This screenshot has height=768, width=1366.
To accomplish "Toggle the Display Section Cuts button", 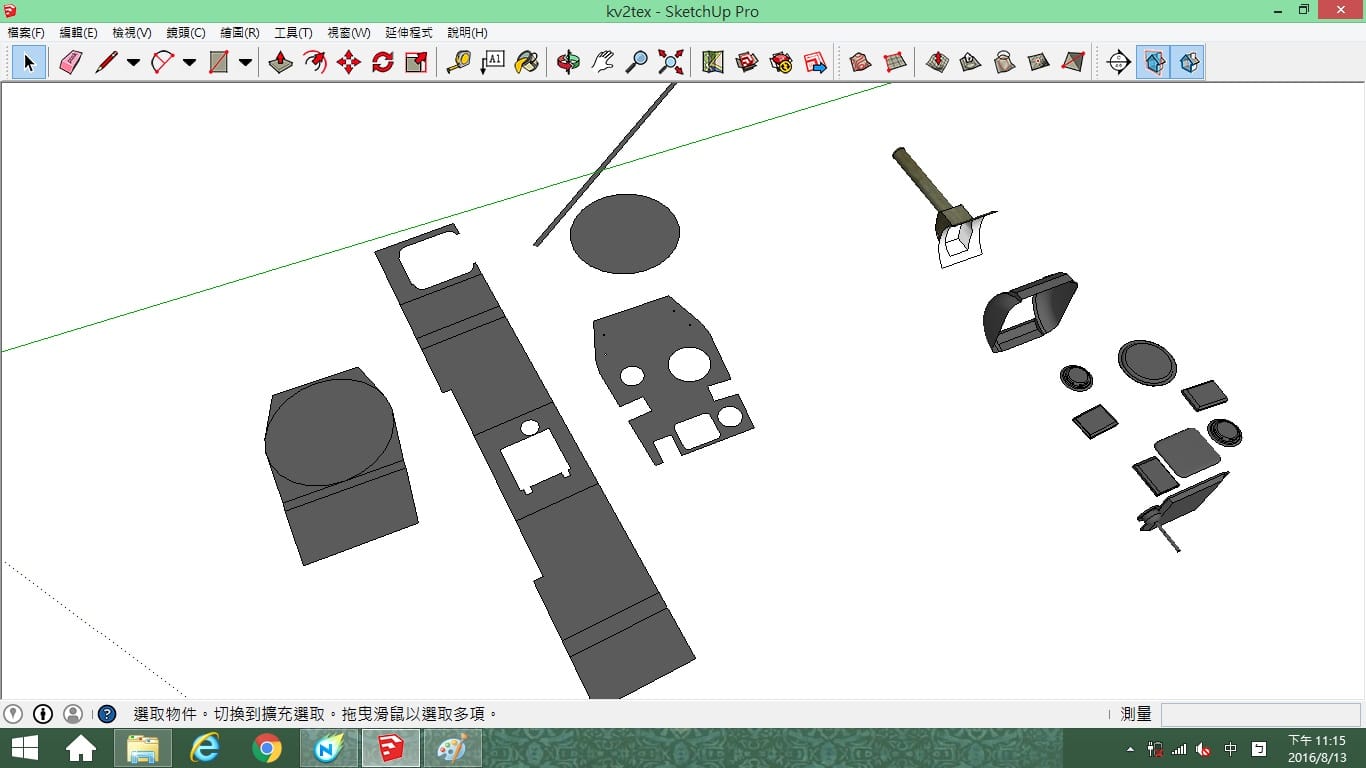I will click(1187, 63).
